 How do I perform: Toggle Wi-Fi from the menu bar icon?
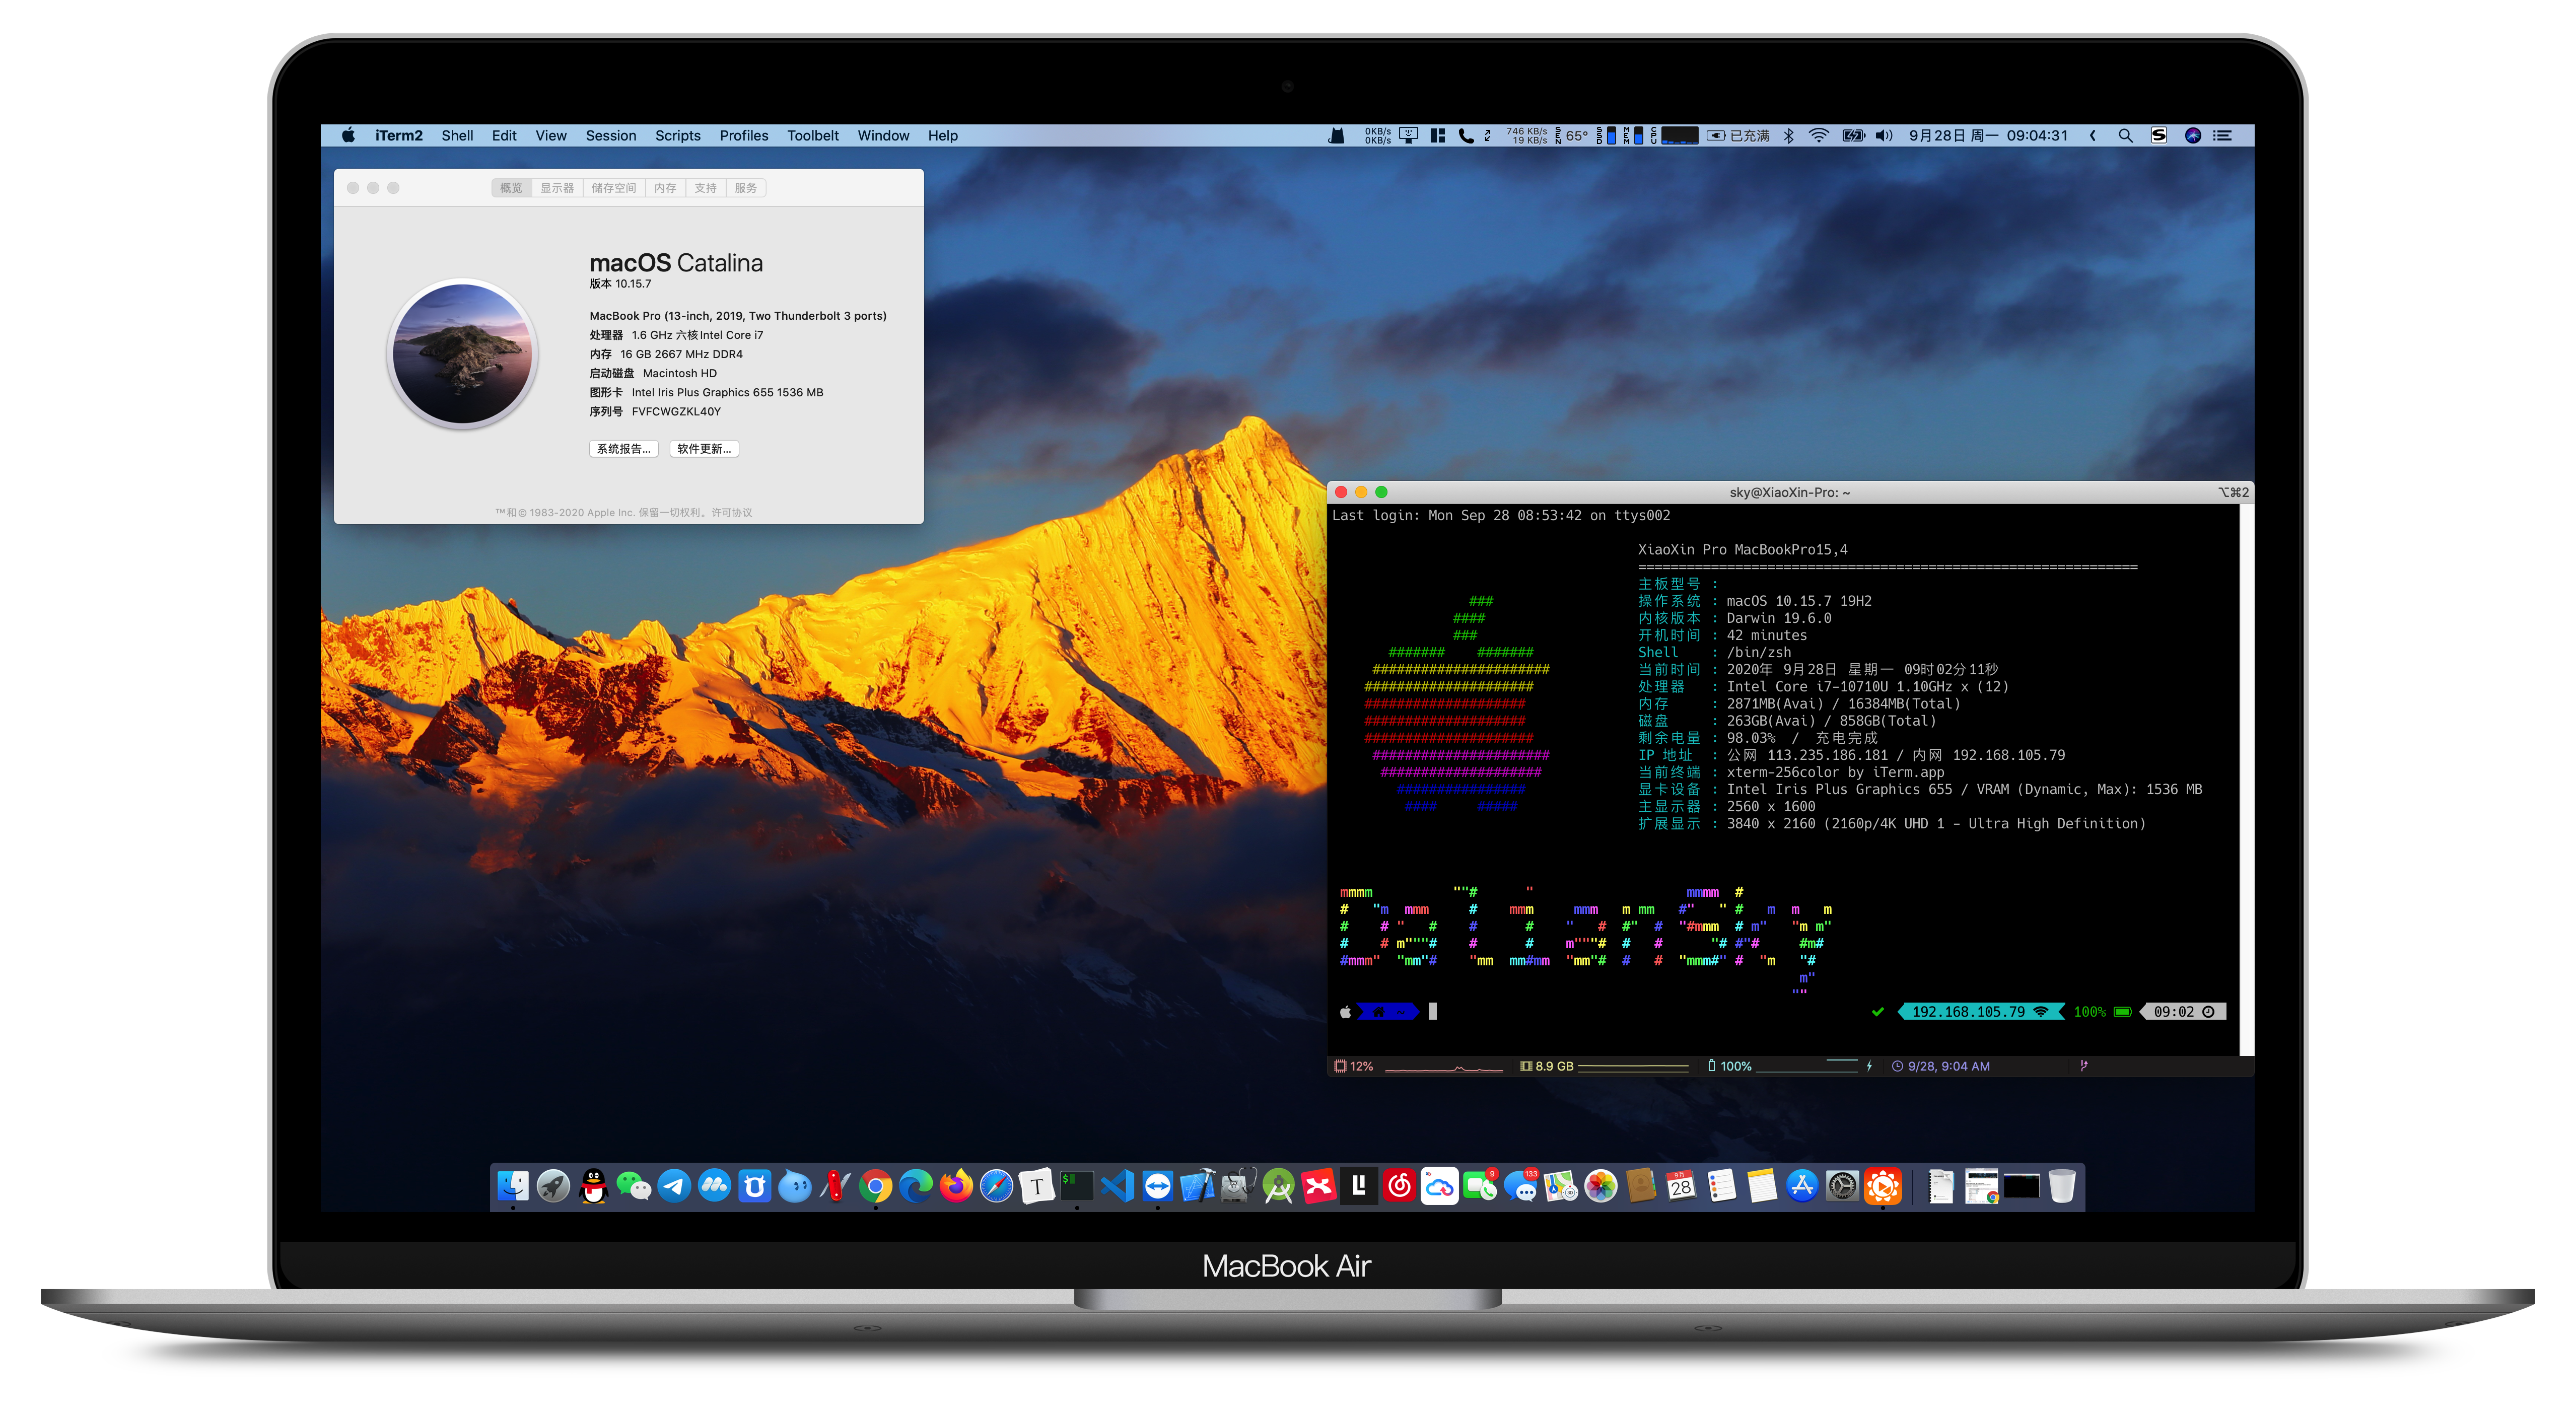[x=1819, y=136]
